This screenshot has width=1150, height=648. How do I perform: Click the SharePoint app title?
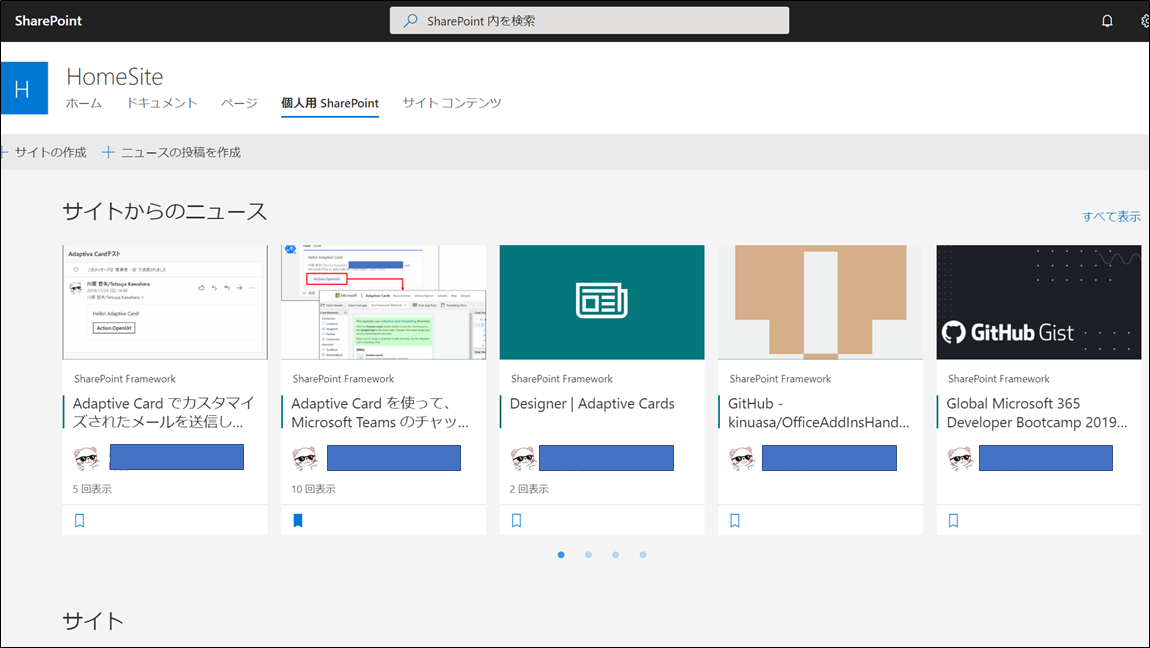click(48, 21)
